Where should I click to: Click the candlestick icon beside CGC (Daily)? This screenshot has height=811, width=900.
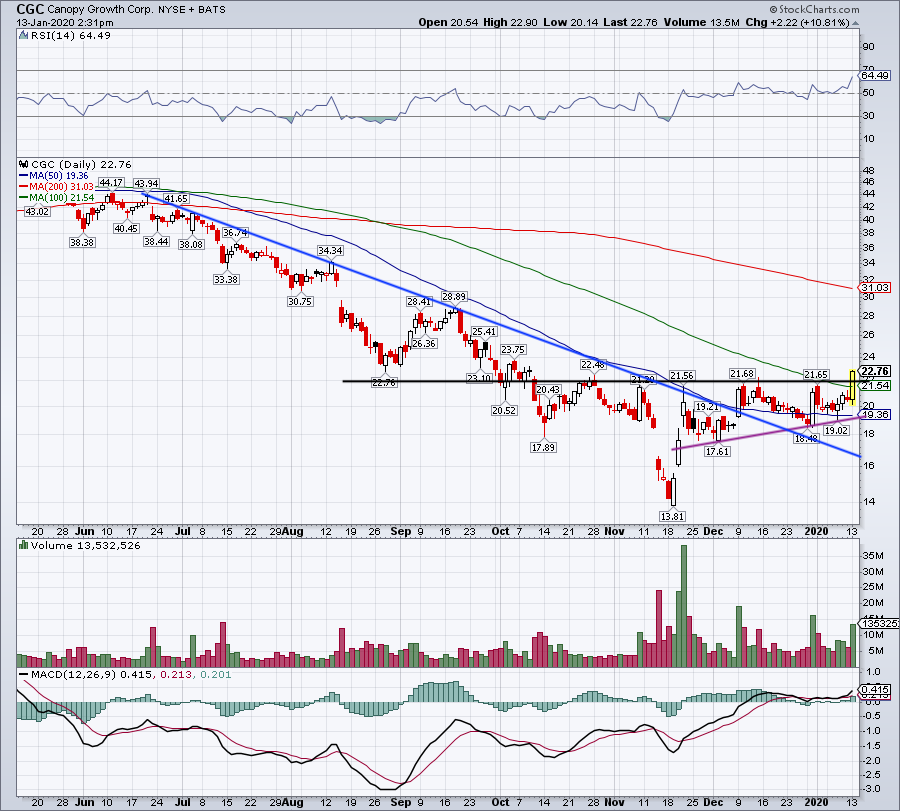(x=24, y=164)
